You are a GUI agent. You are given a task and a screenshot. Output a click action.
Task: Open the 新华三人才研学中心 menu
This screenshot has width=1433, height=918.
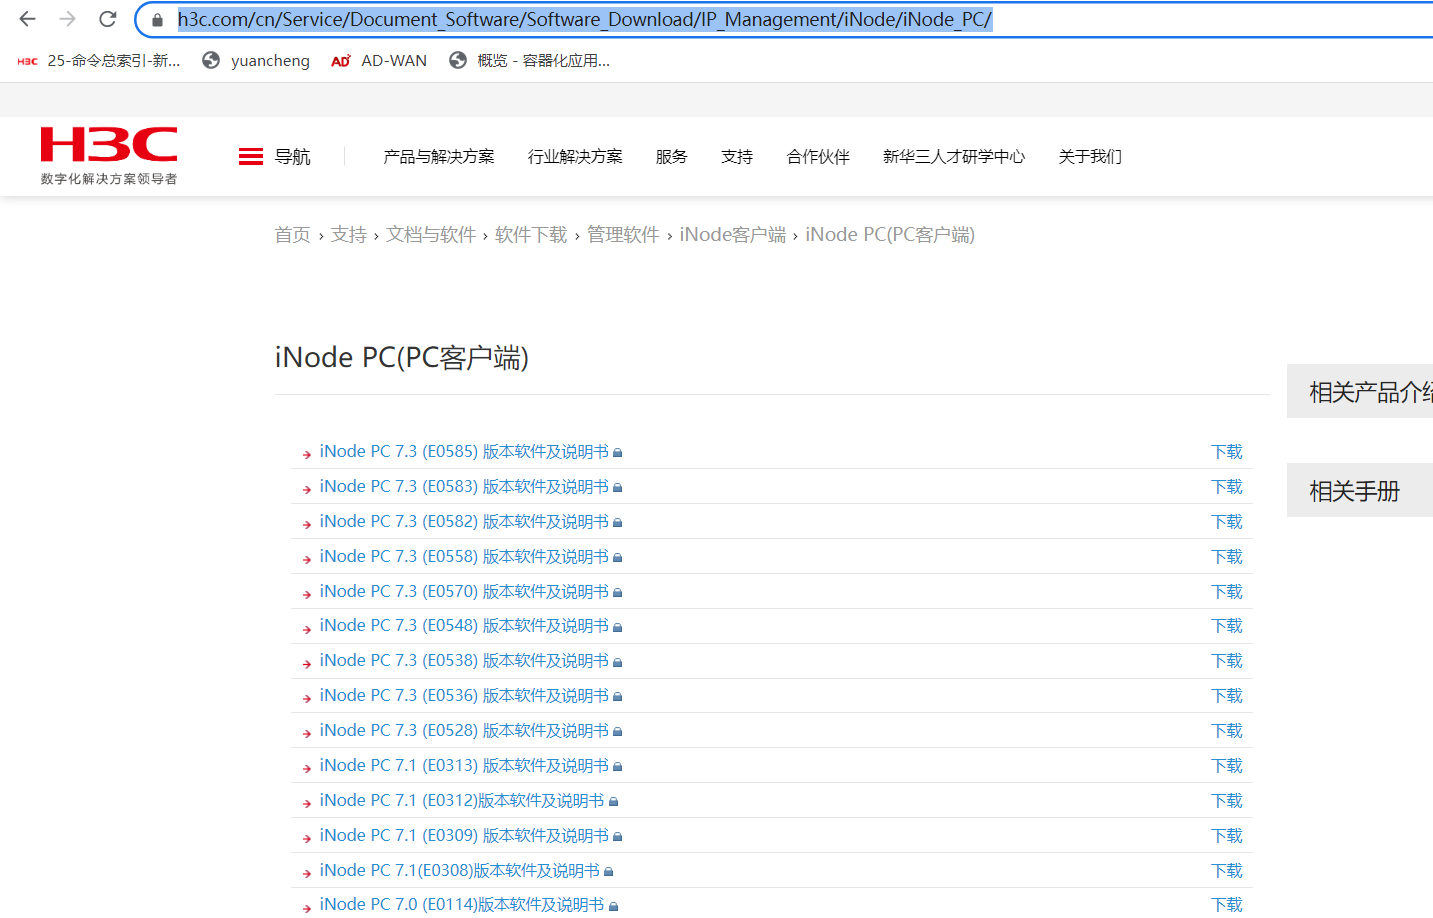(x=954, y=157)
